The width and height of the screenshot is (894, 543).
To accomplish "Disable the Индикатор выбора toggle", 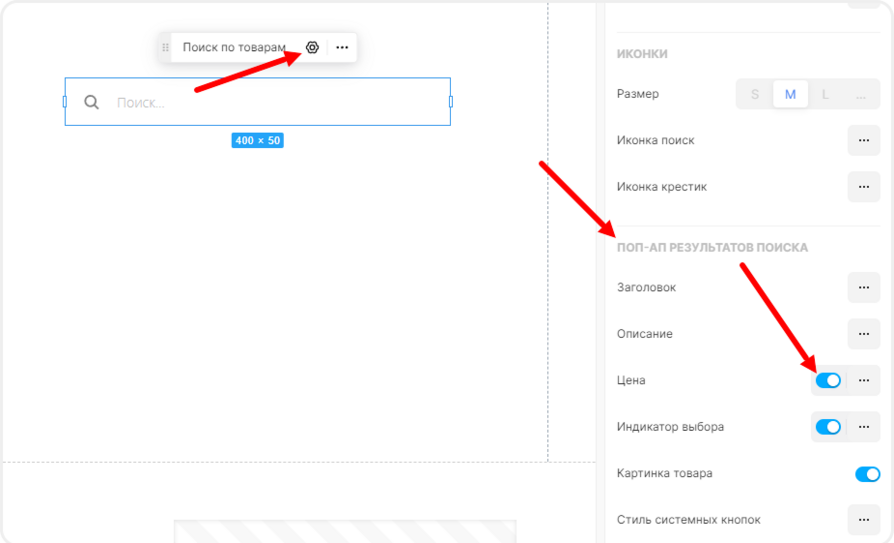I will tap(828, 427).
